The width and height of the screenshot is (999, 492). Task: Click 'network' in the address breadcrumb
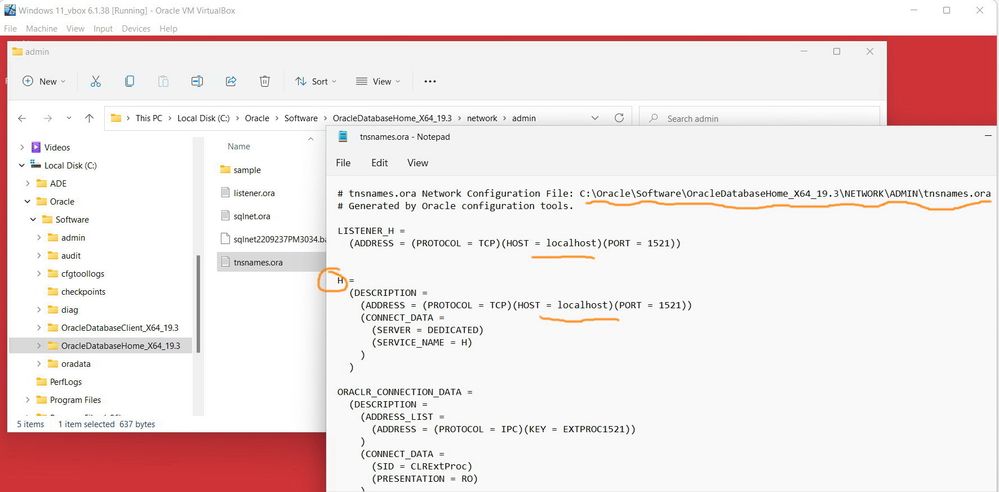click(482, 118)
